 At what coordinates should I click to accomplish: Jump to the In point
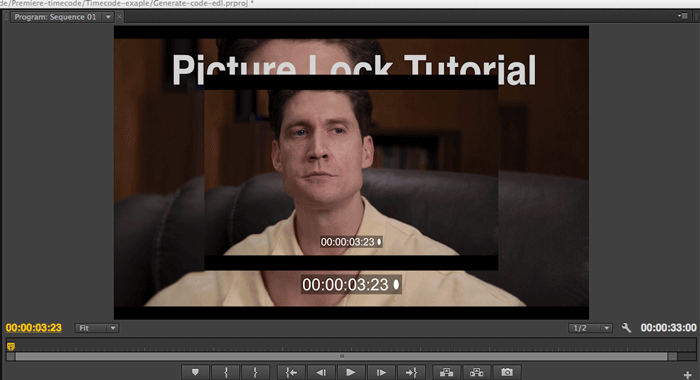pyautogui.click(x=291, y=372)
